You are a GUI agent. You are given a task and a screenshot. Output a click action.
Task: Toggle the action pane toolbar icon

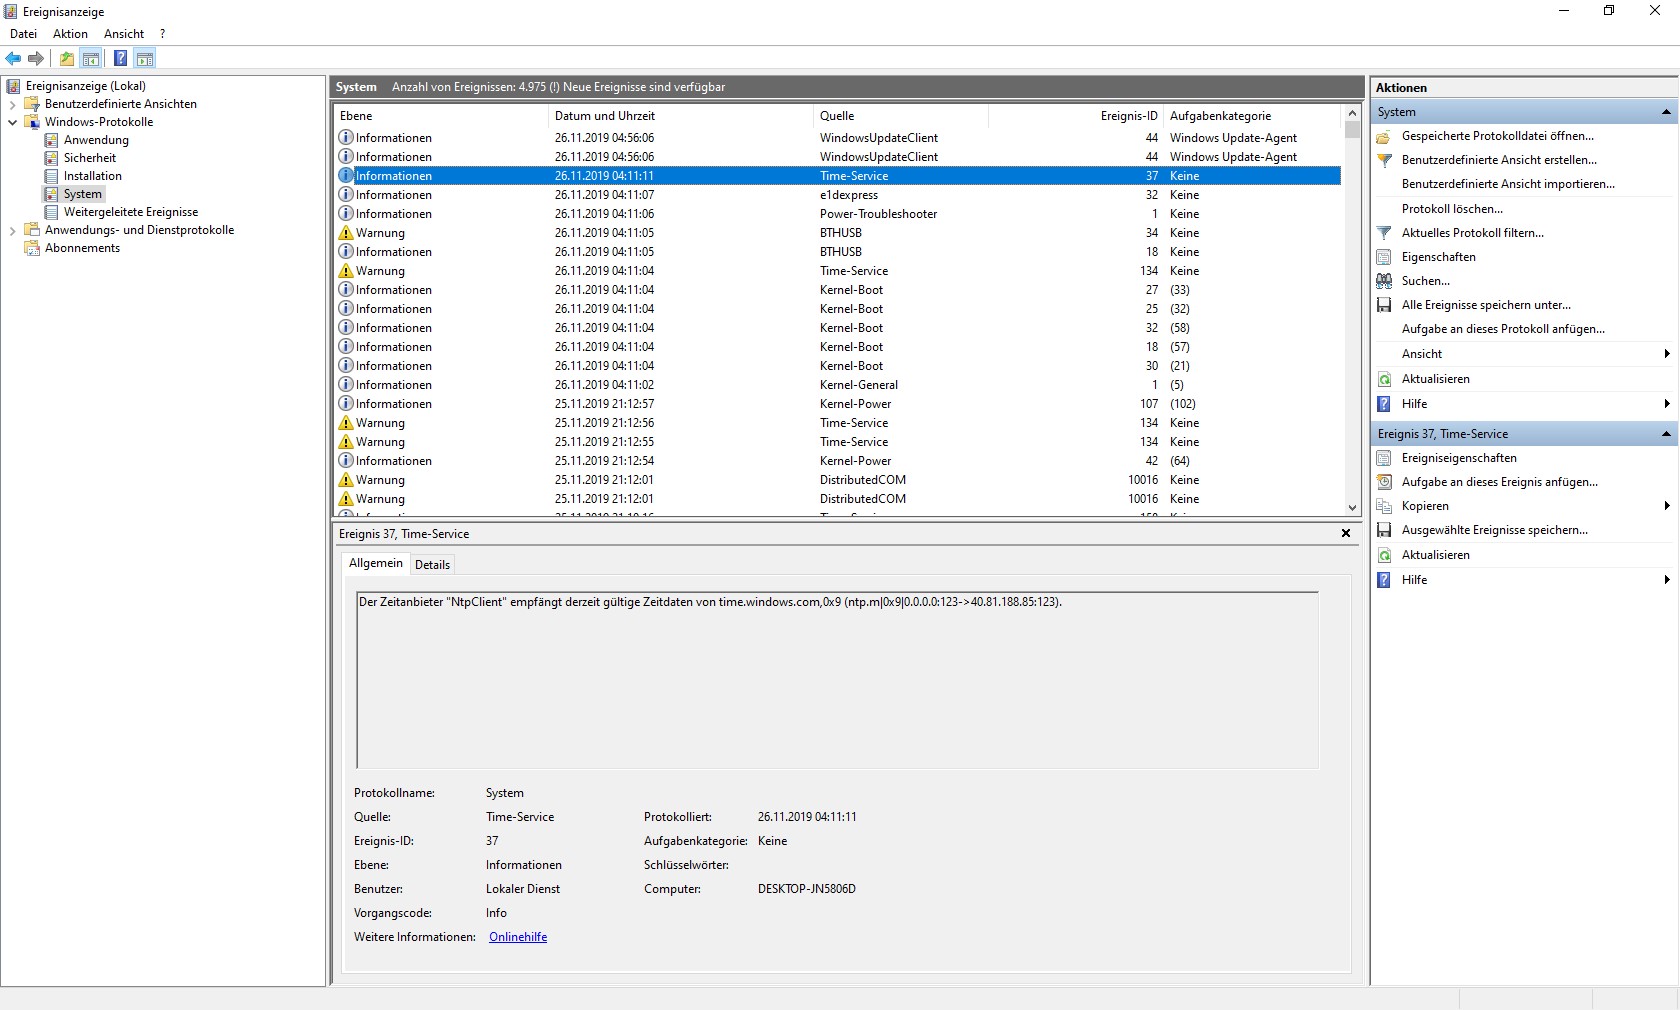(145, 58)
